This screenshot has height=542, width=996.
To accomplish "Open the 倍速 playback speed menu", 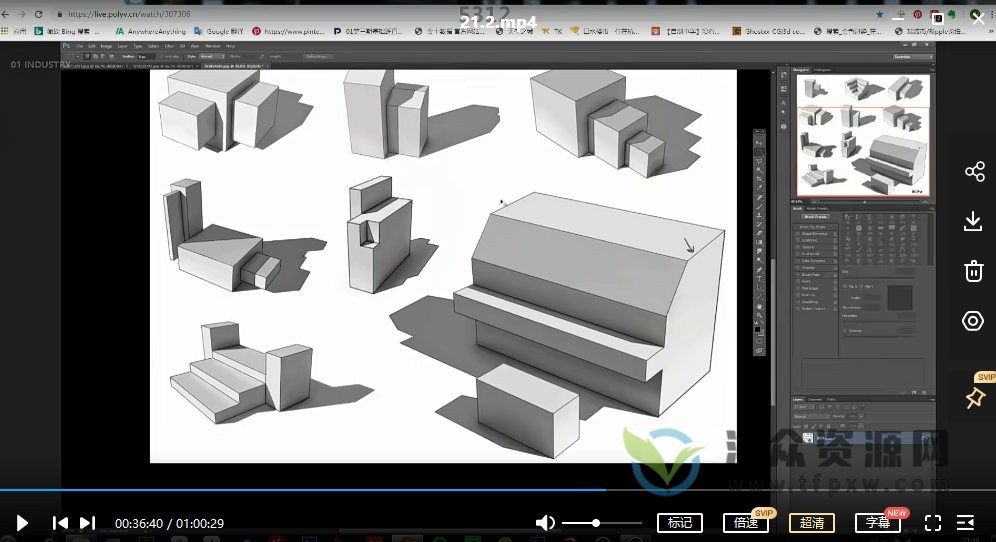I will (745, 522).
